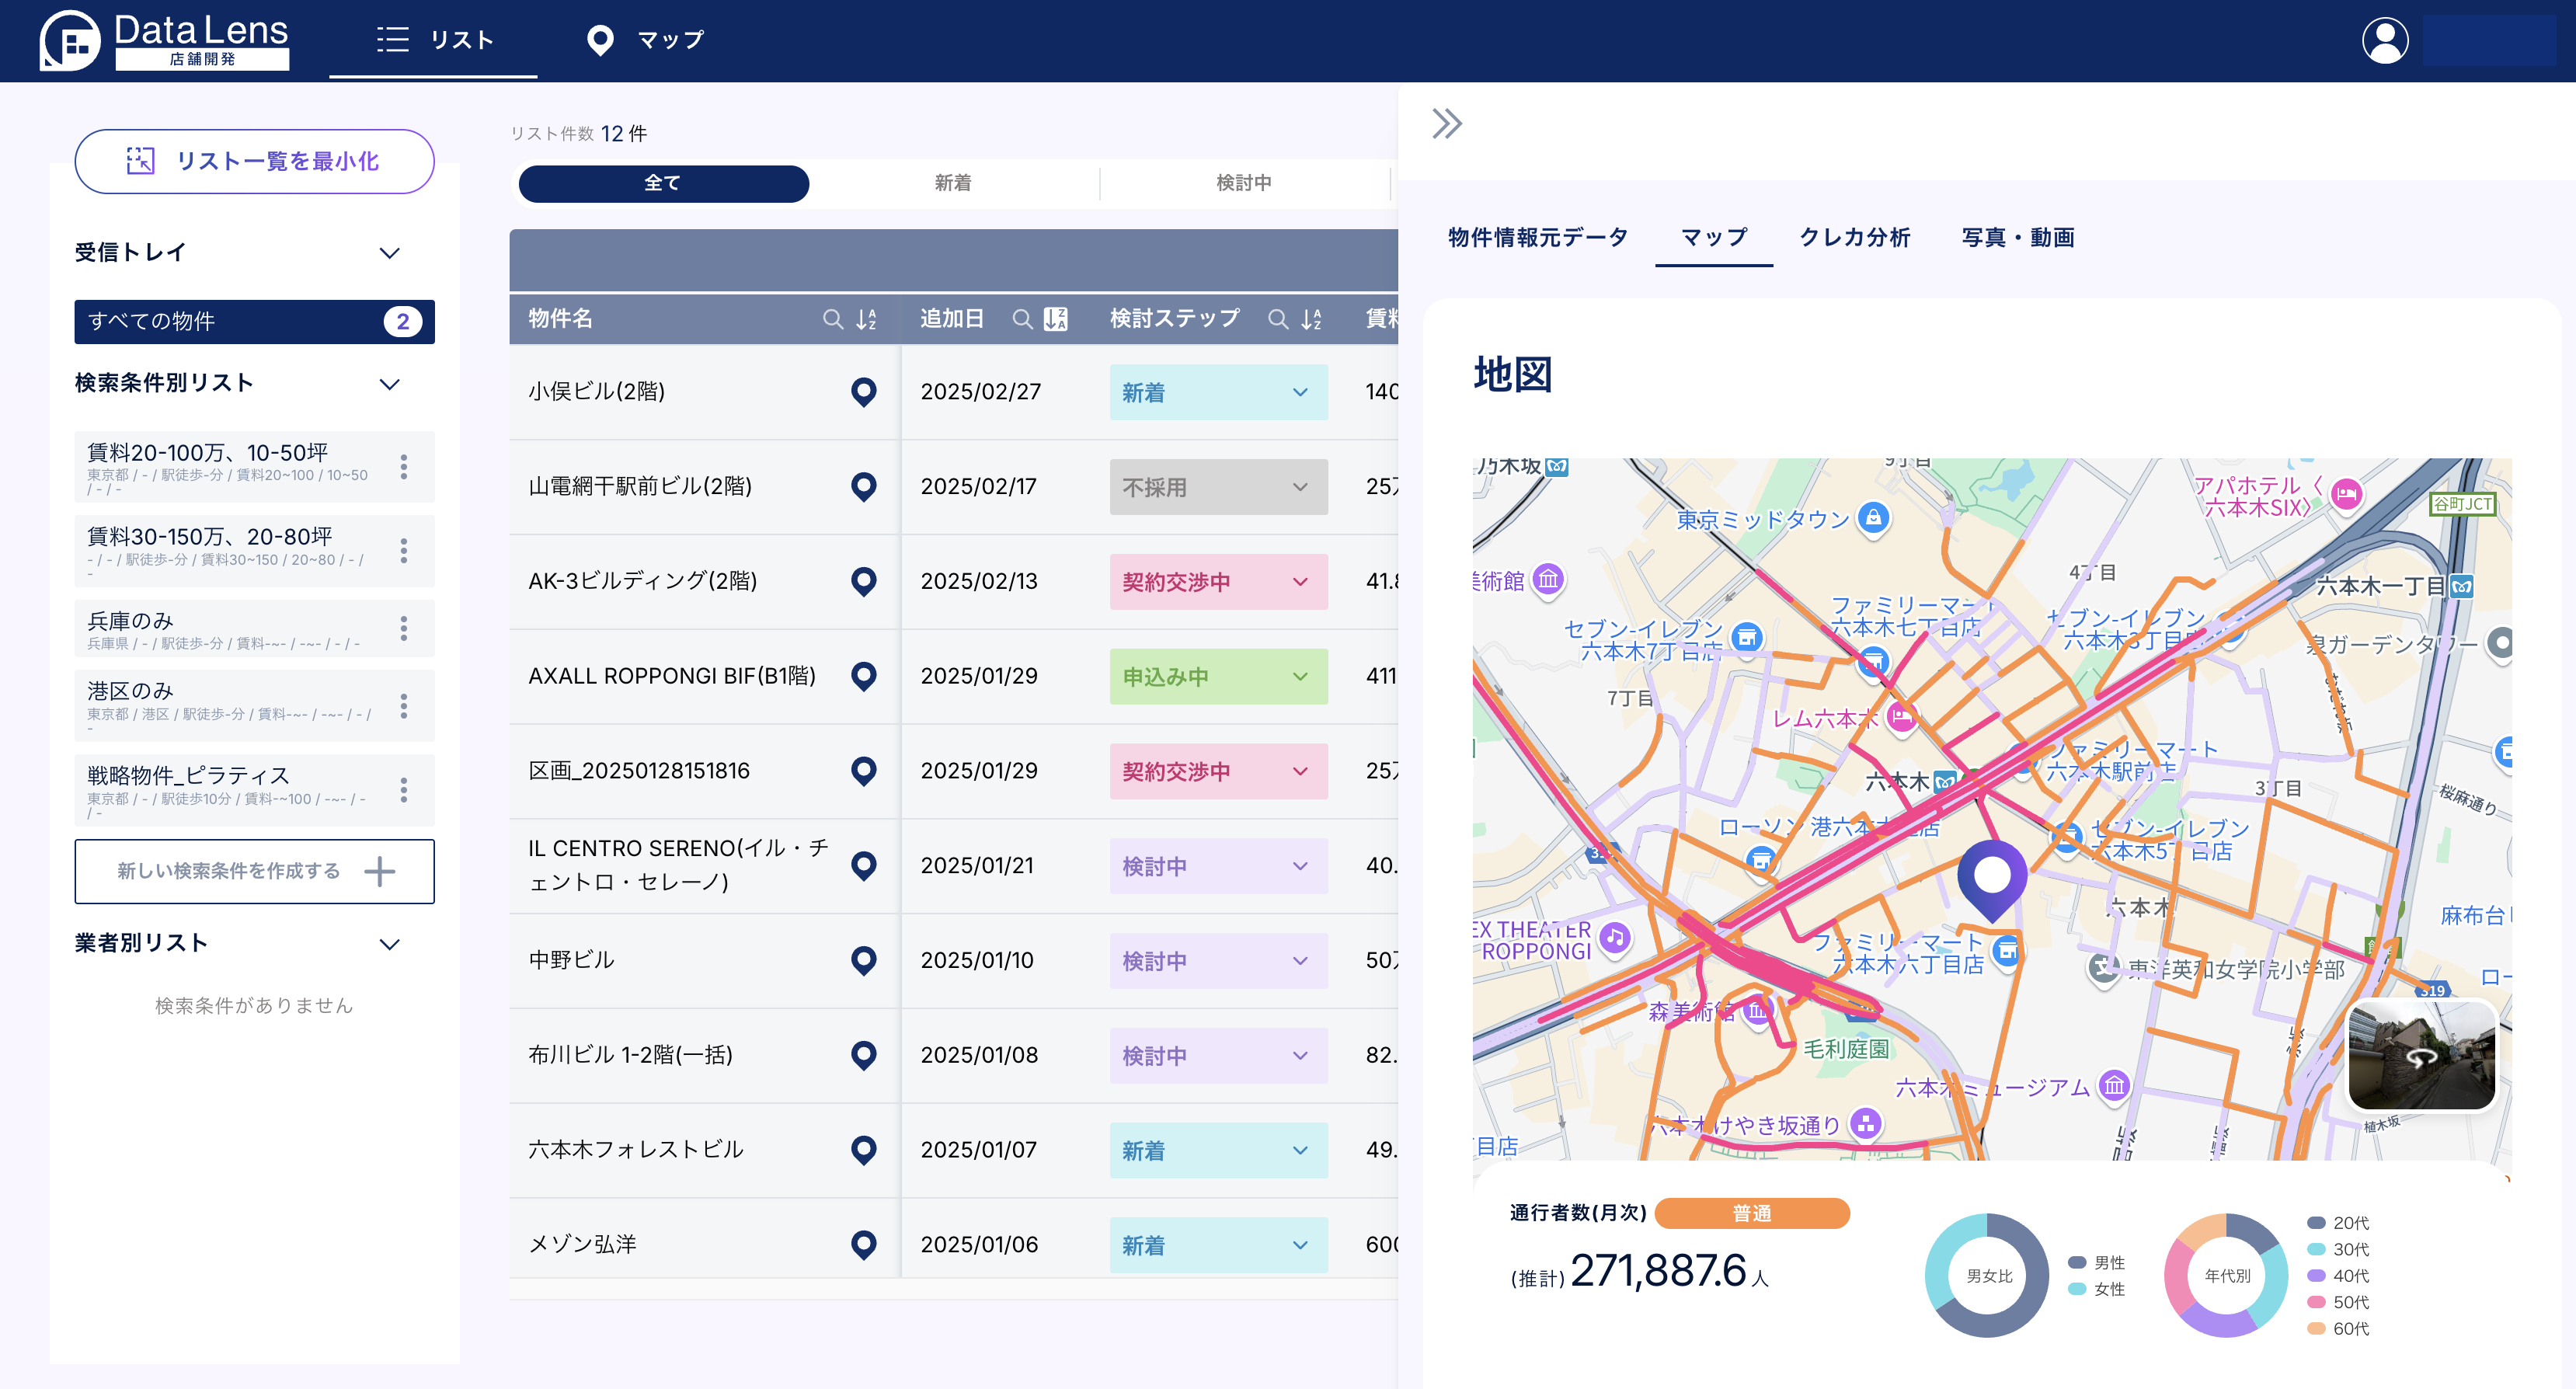
Task: Click map pin for 中野ビル
Action: (x=863, y=961)
